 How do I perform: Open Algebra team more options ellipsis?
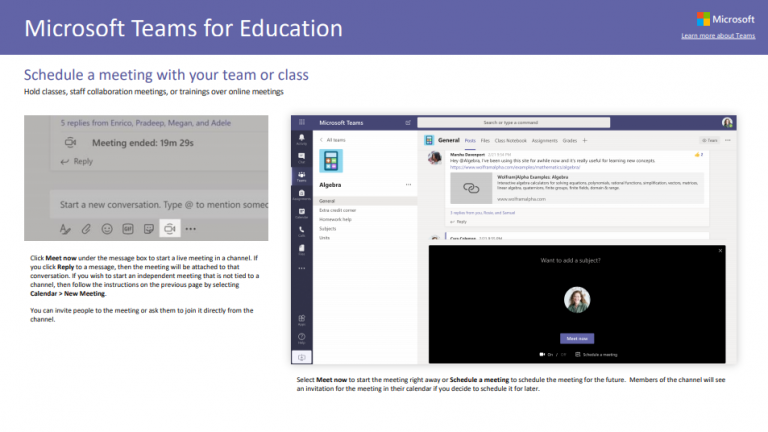click(x=408, y=185)
